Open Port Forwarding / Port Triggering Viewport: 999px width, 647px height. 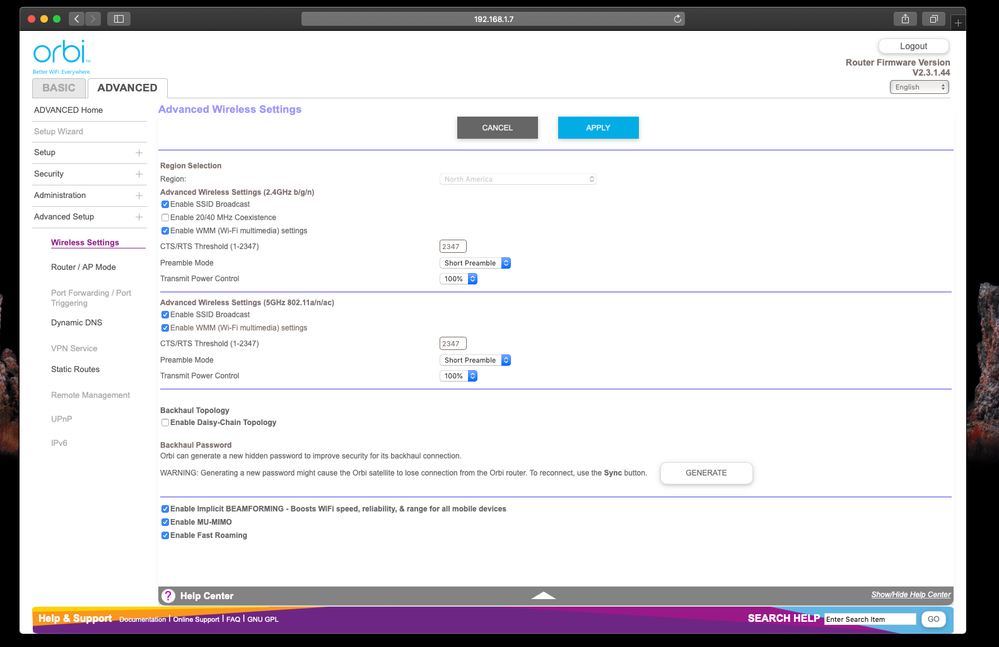click(x=91, y=298)
